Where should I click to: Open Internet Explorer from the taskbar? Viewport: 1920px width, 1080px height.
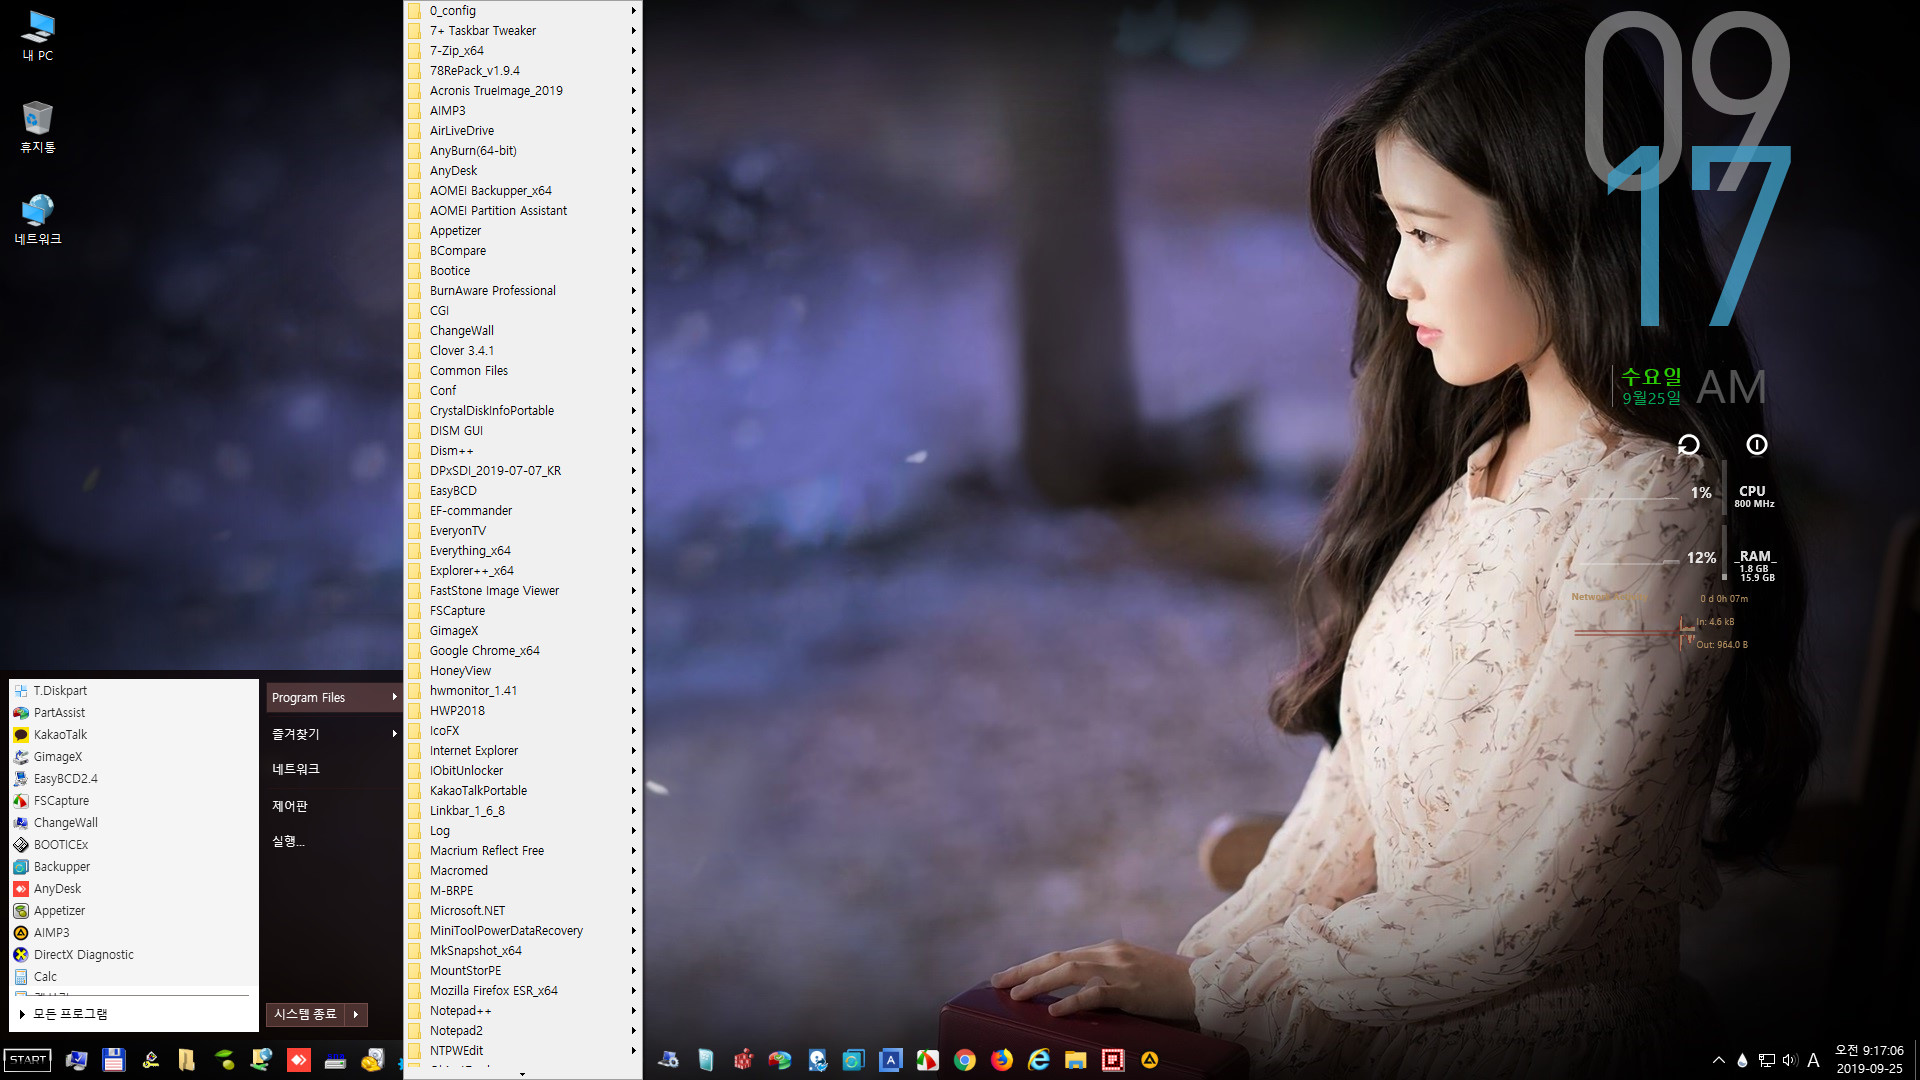coord(1039,1060)
